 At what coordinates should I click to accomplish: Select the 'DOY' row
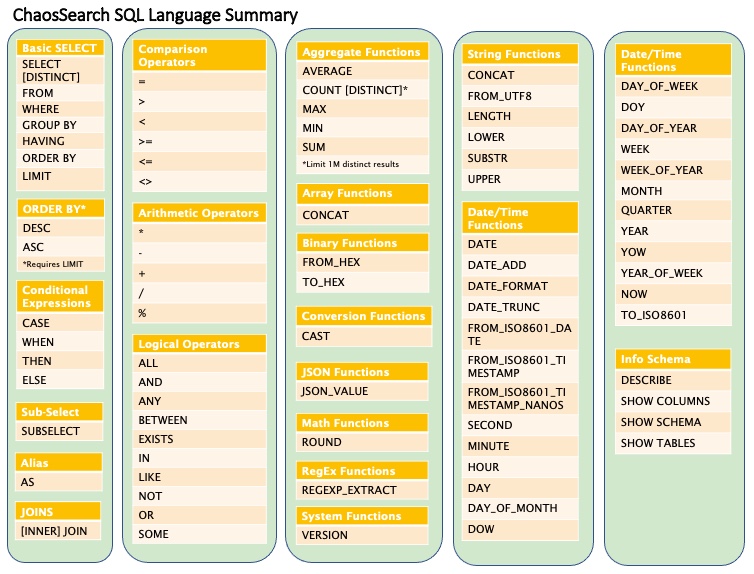[x=673, y=107]
